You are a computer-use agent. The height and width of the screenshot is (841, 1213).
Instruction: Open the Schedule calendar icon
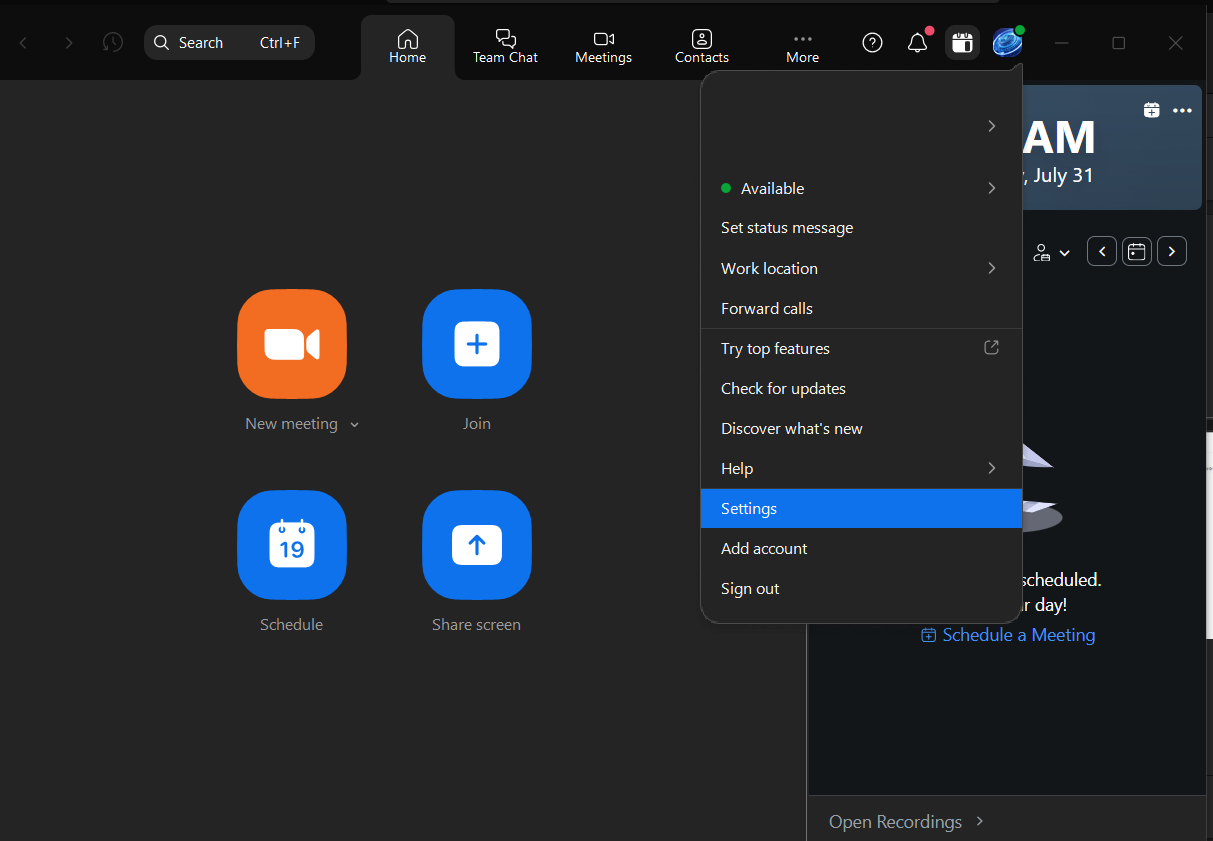[291, 545]
